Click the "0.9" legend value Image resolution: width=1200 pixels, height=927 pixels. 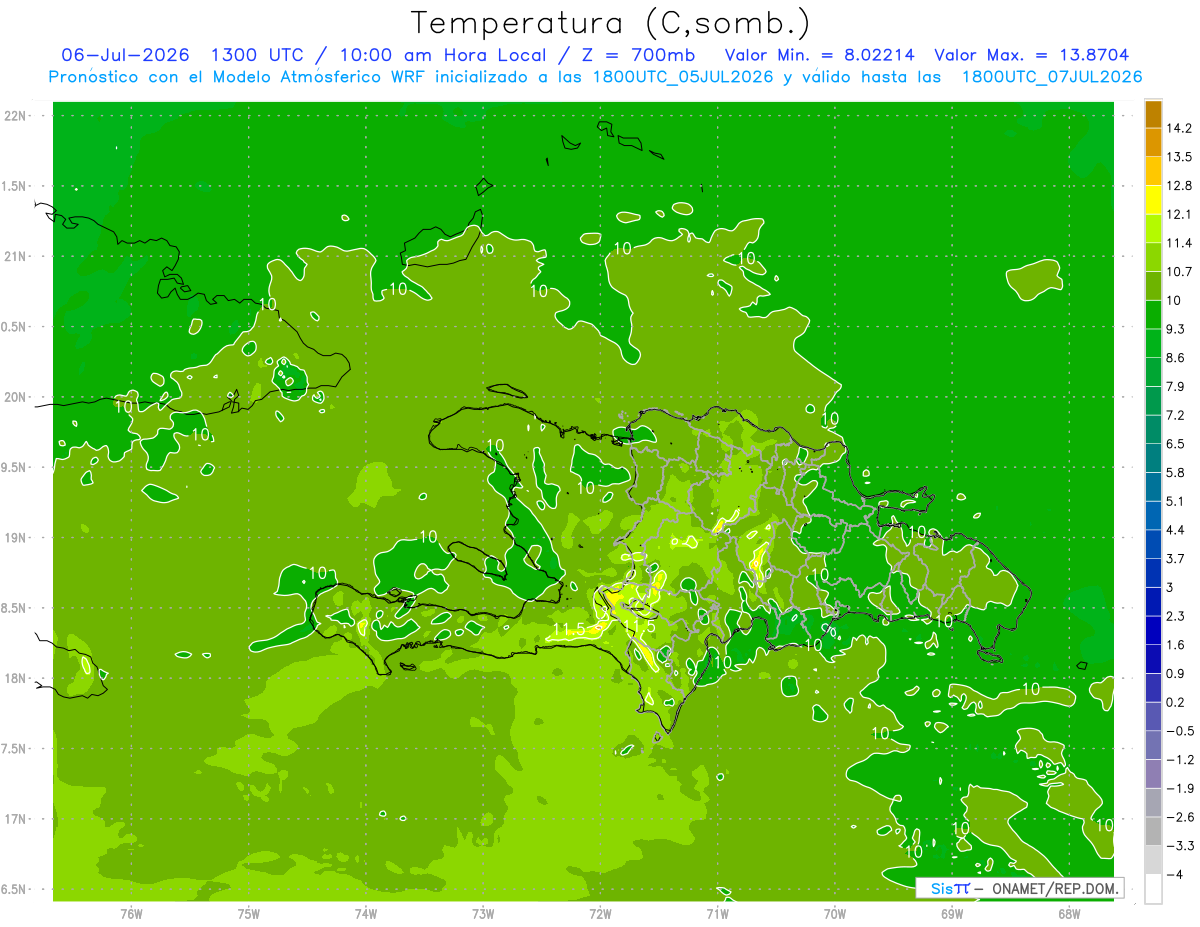pos(1177,673)
